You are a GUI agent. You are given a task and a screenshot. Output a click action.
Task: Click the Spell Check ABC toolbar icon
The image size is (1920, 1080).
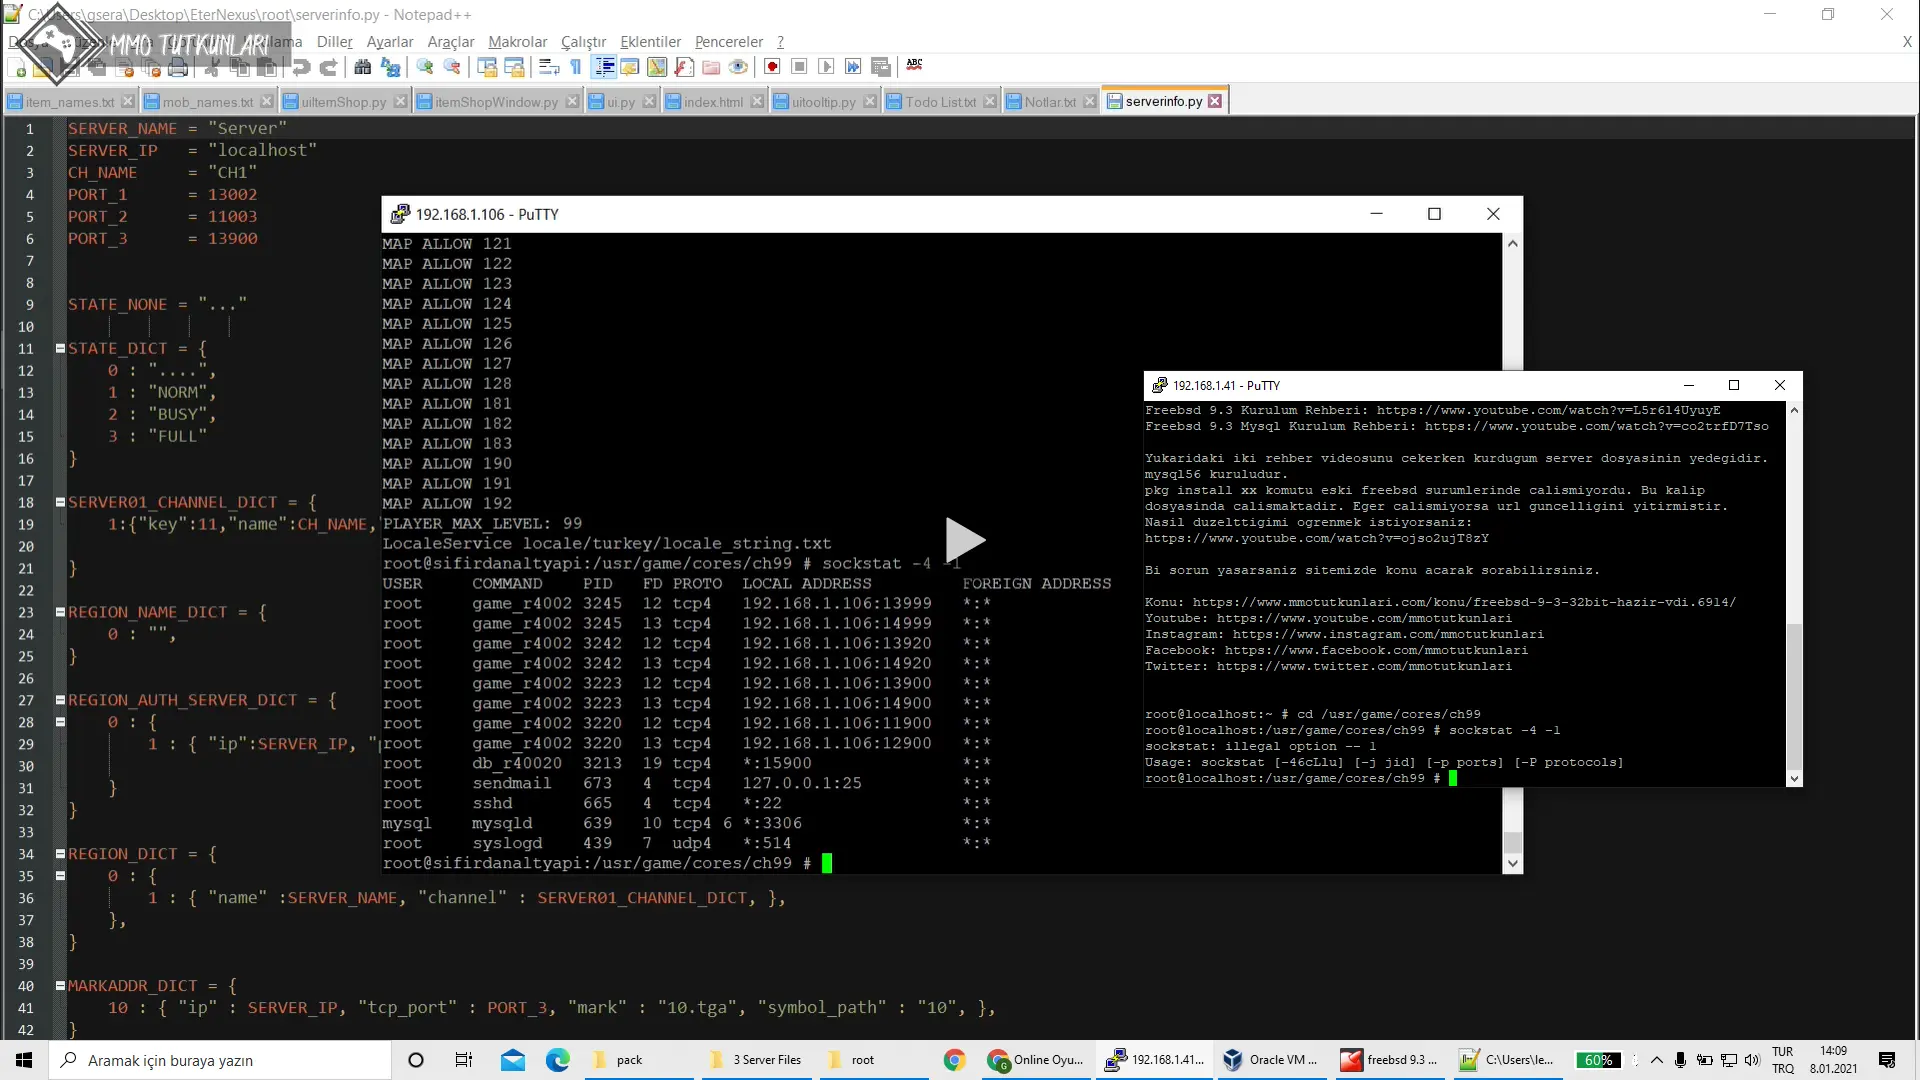(x=914, y=65)
